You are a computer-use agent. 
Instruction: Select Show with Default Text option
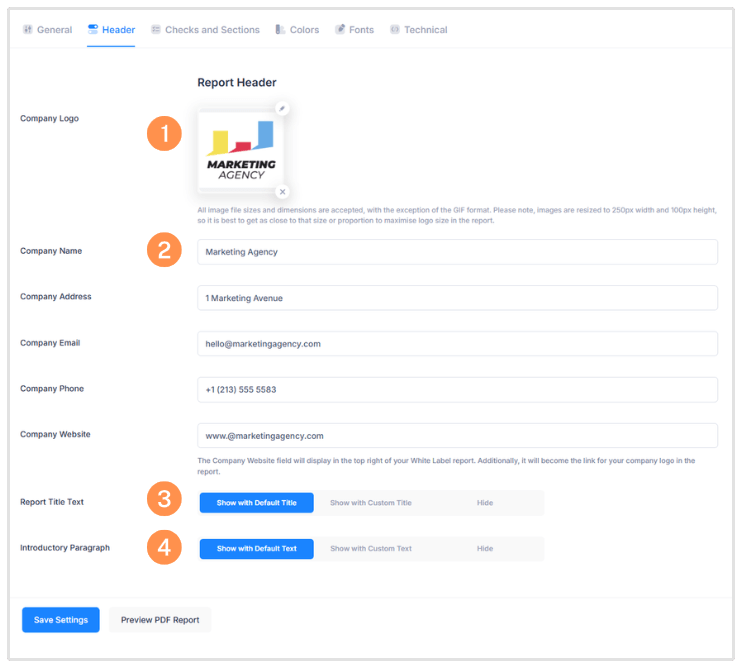pyautogui.click(x=257, y=549)
